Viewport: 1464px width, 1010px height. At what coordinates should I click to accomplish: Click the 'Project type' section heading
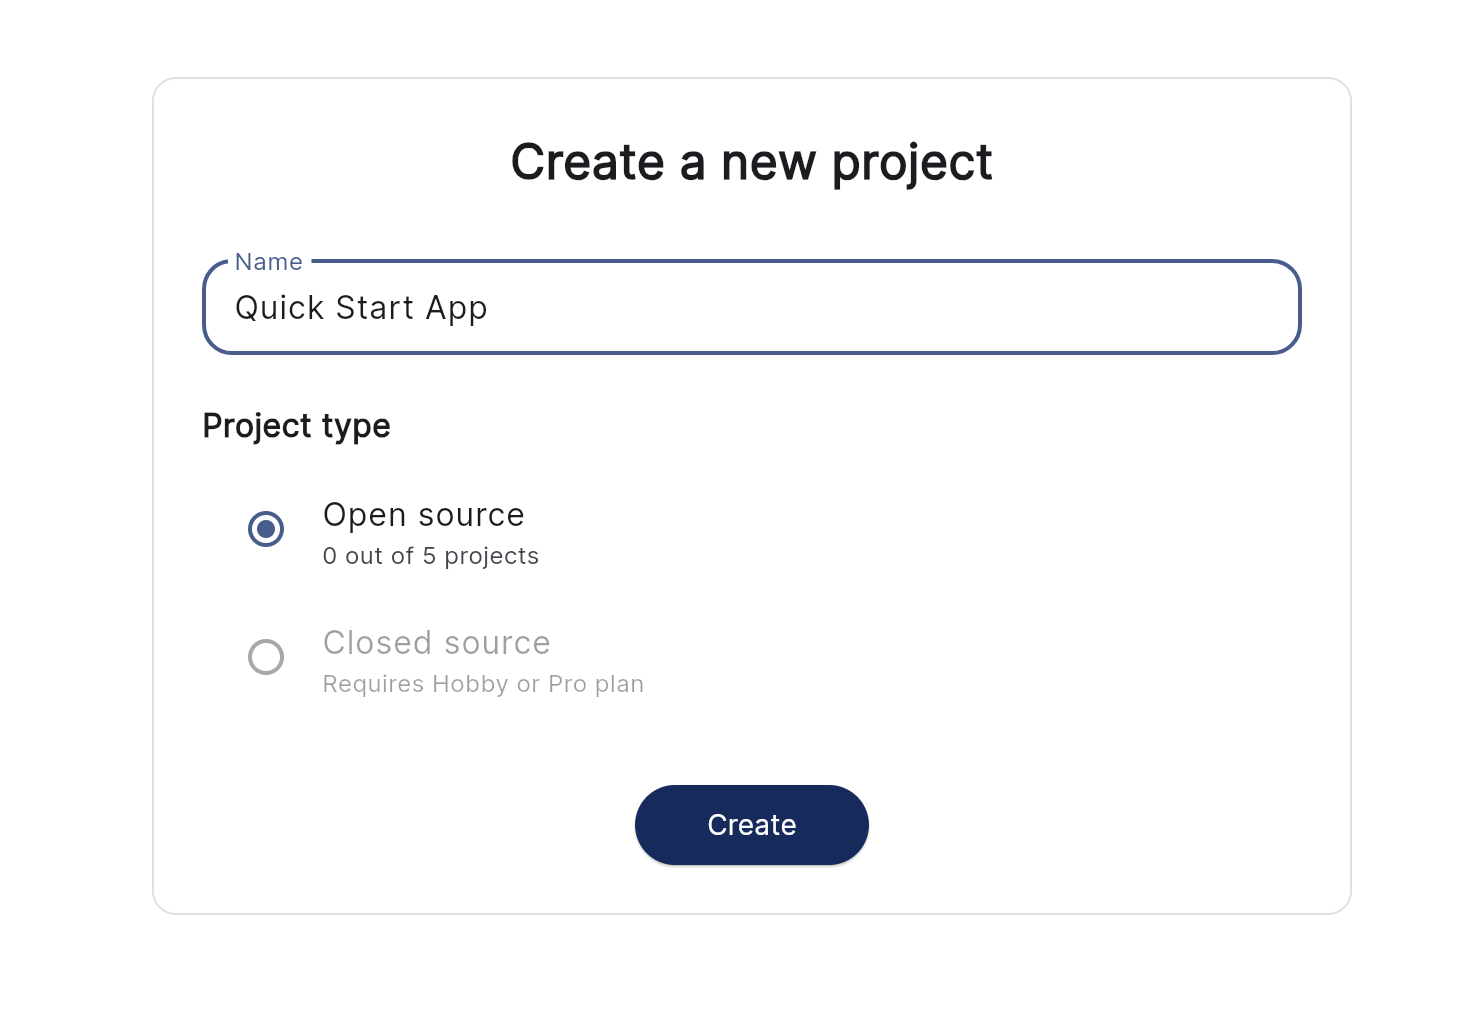coord(296,425)
